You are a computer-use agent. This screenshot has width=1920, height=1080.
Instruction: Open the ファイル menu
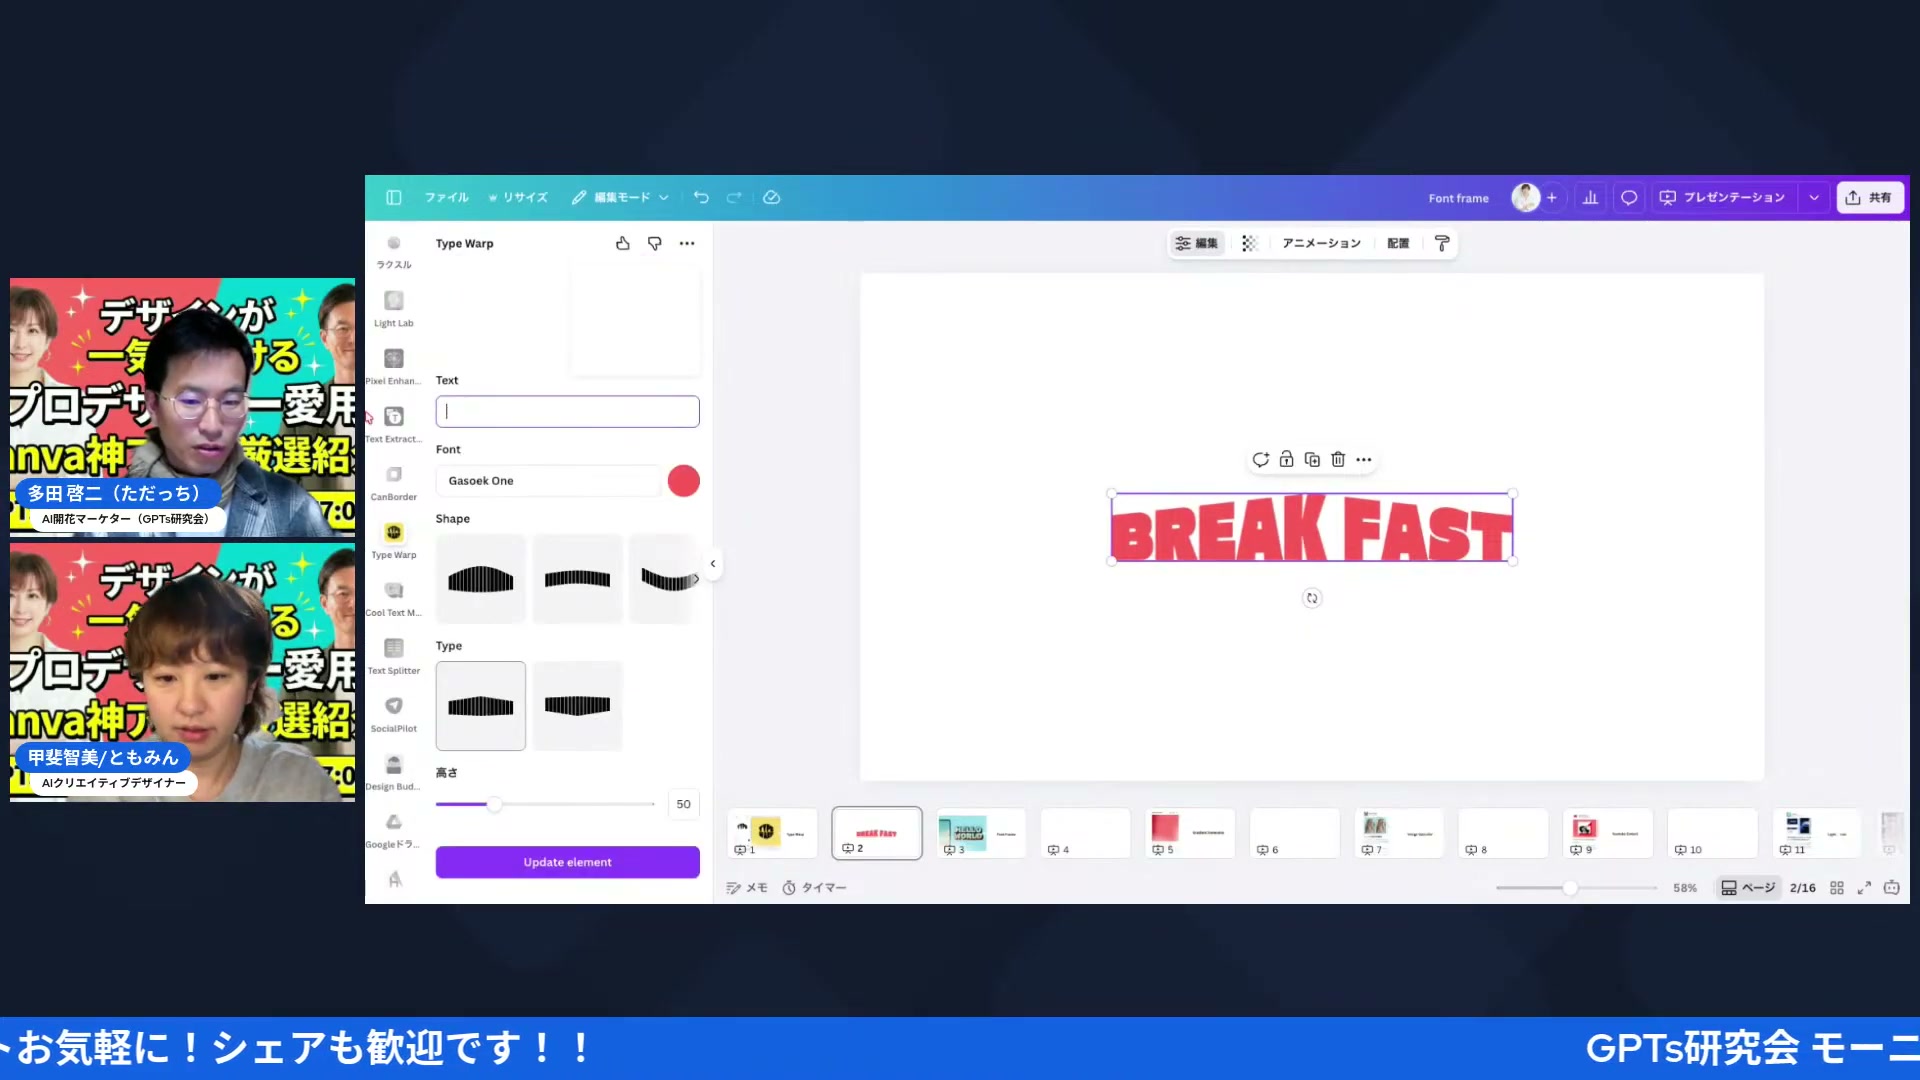click(446, 197)
